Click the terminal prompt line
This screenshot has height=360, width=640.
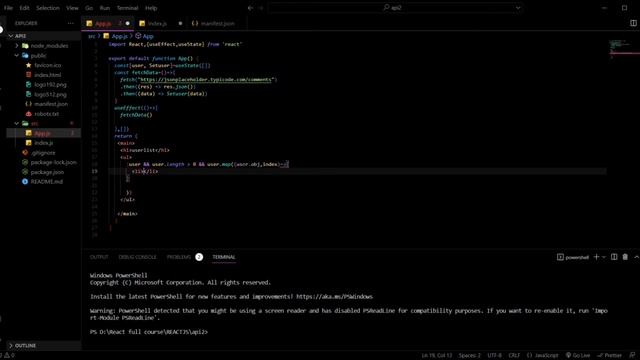coord(149,332)
